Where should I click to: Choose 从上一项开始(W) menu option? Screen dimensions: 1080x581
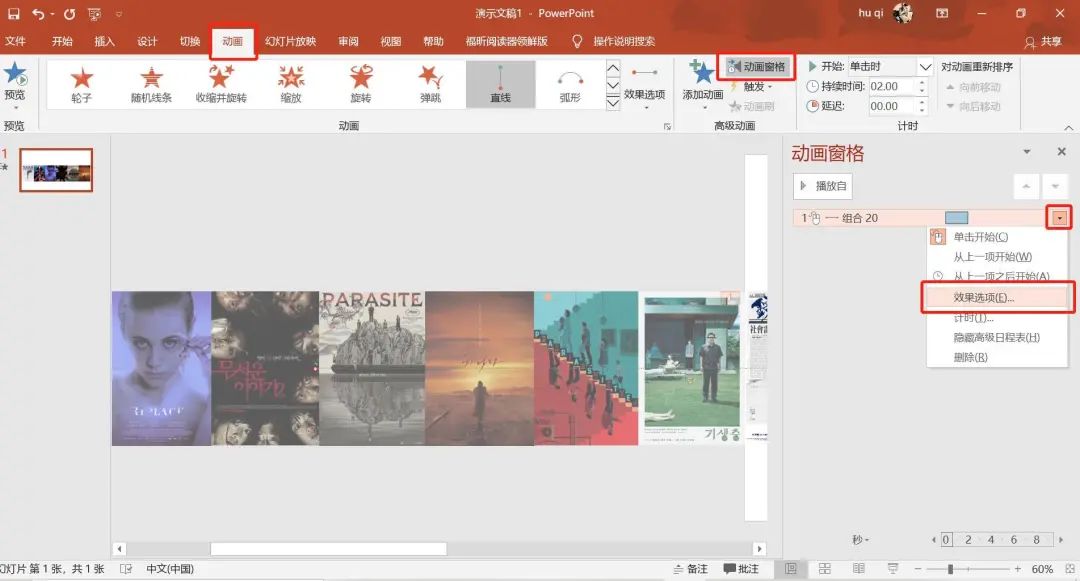997,257
